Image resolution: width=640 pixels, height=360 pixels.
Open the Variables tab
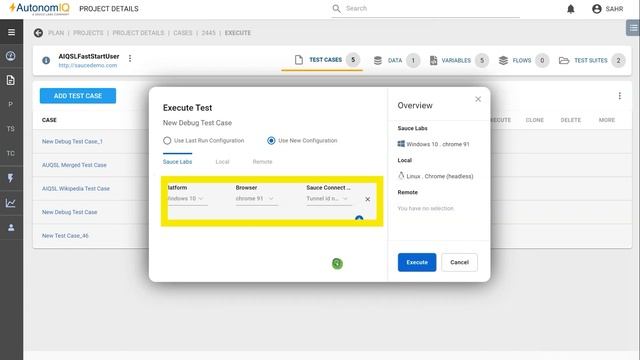459,60
